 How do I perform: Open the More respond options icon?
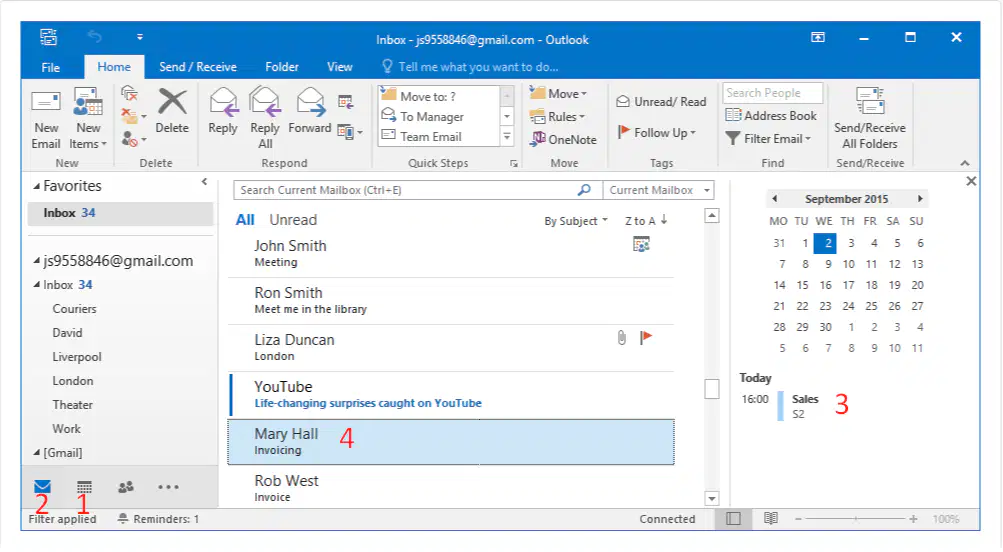[x=350, y=132]
